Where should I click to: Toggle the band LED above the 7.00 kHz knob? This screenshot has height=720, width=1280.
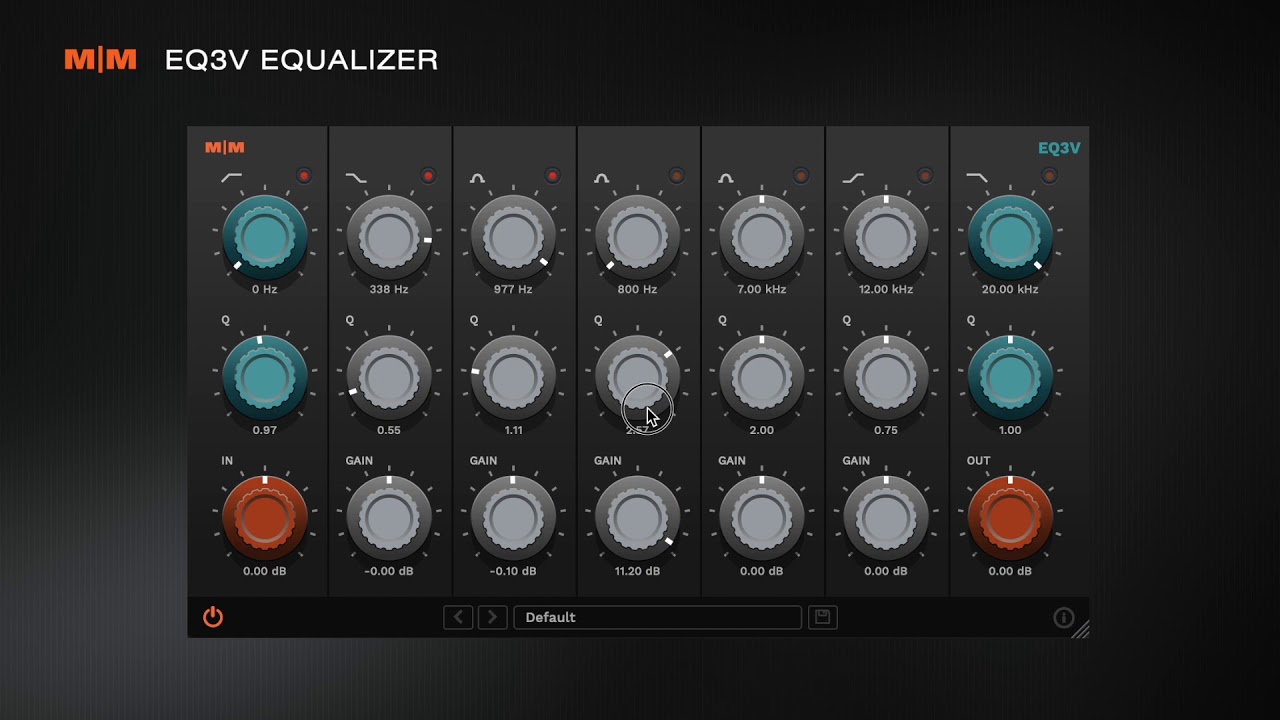point(800,176)
